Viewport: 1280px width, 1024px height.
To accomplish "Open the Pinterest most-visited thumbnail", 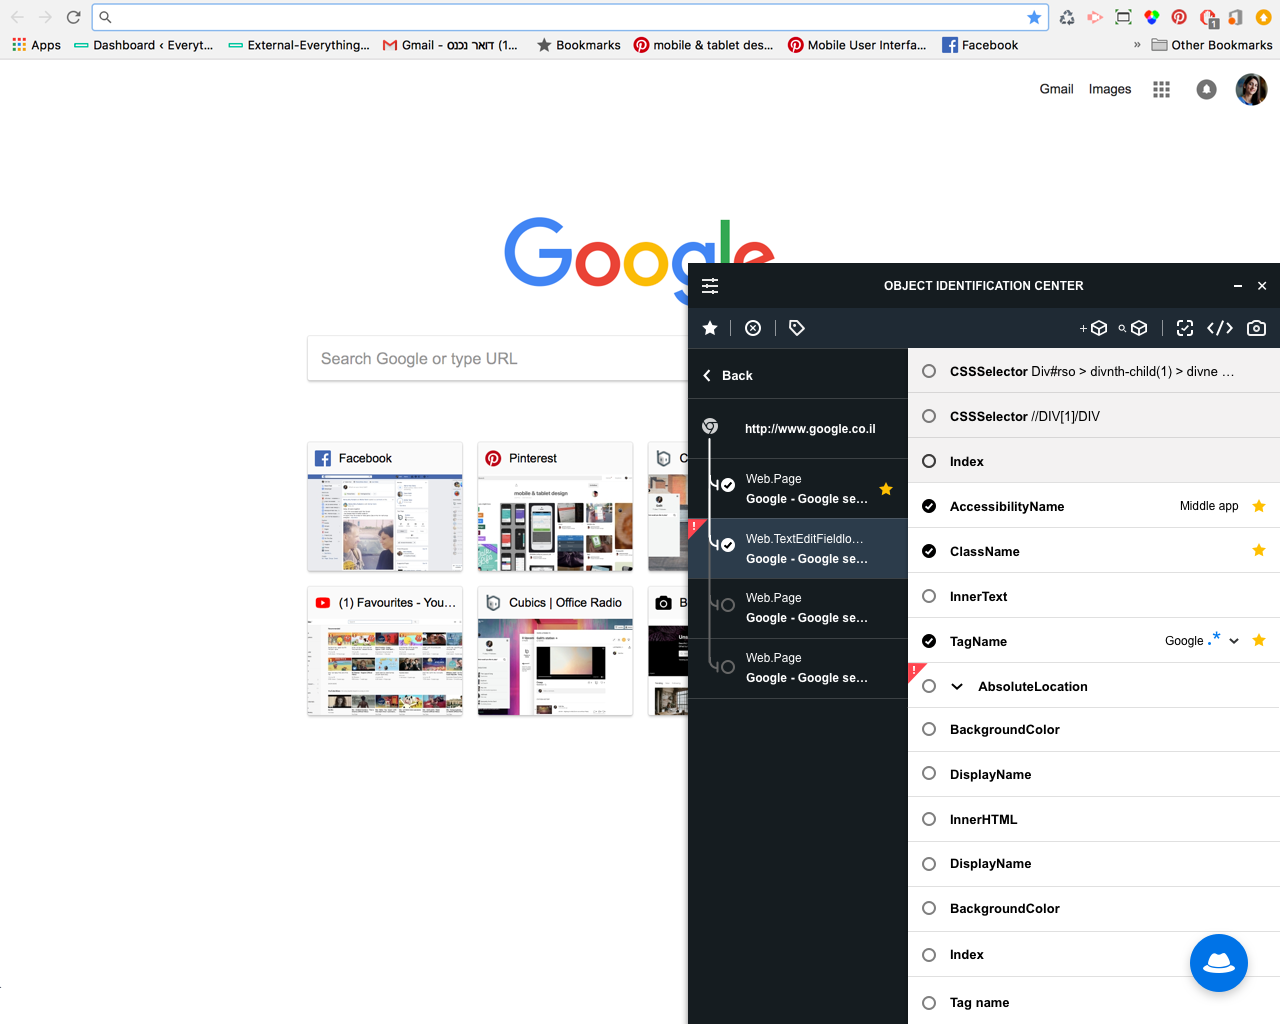I will click(x=555, y=507).
